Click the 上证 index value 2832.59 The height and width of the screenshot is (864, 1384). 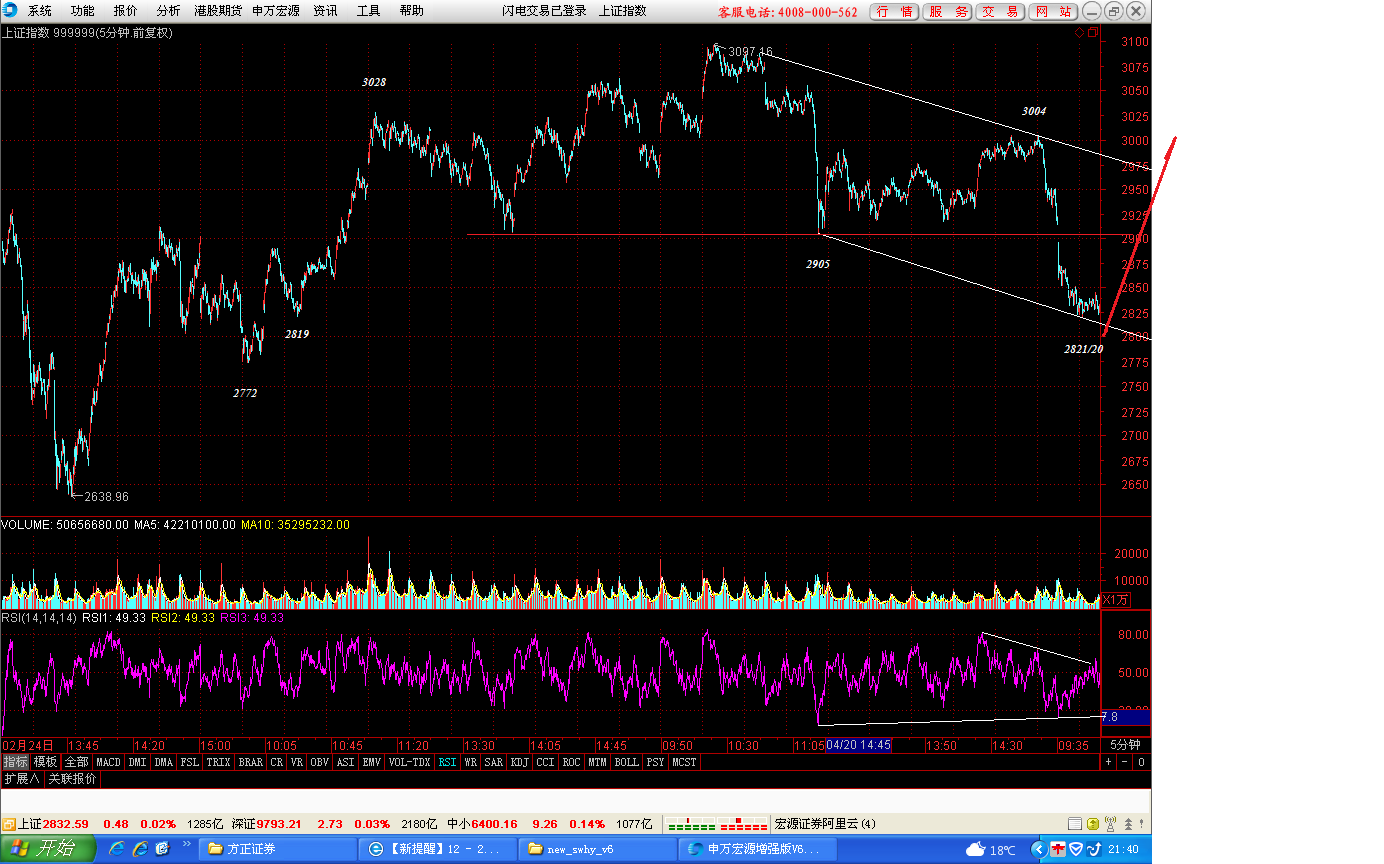(x=66, y=824)
